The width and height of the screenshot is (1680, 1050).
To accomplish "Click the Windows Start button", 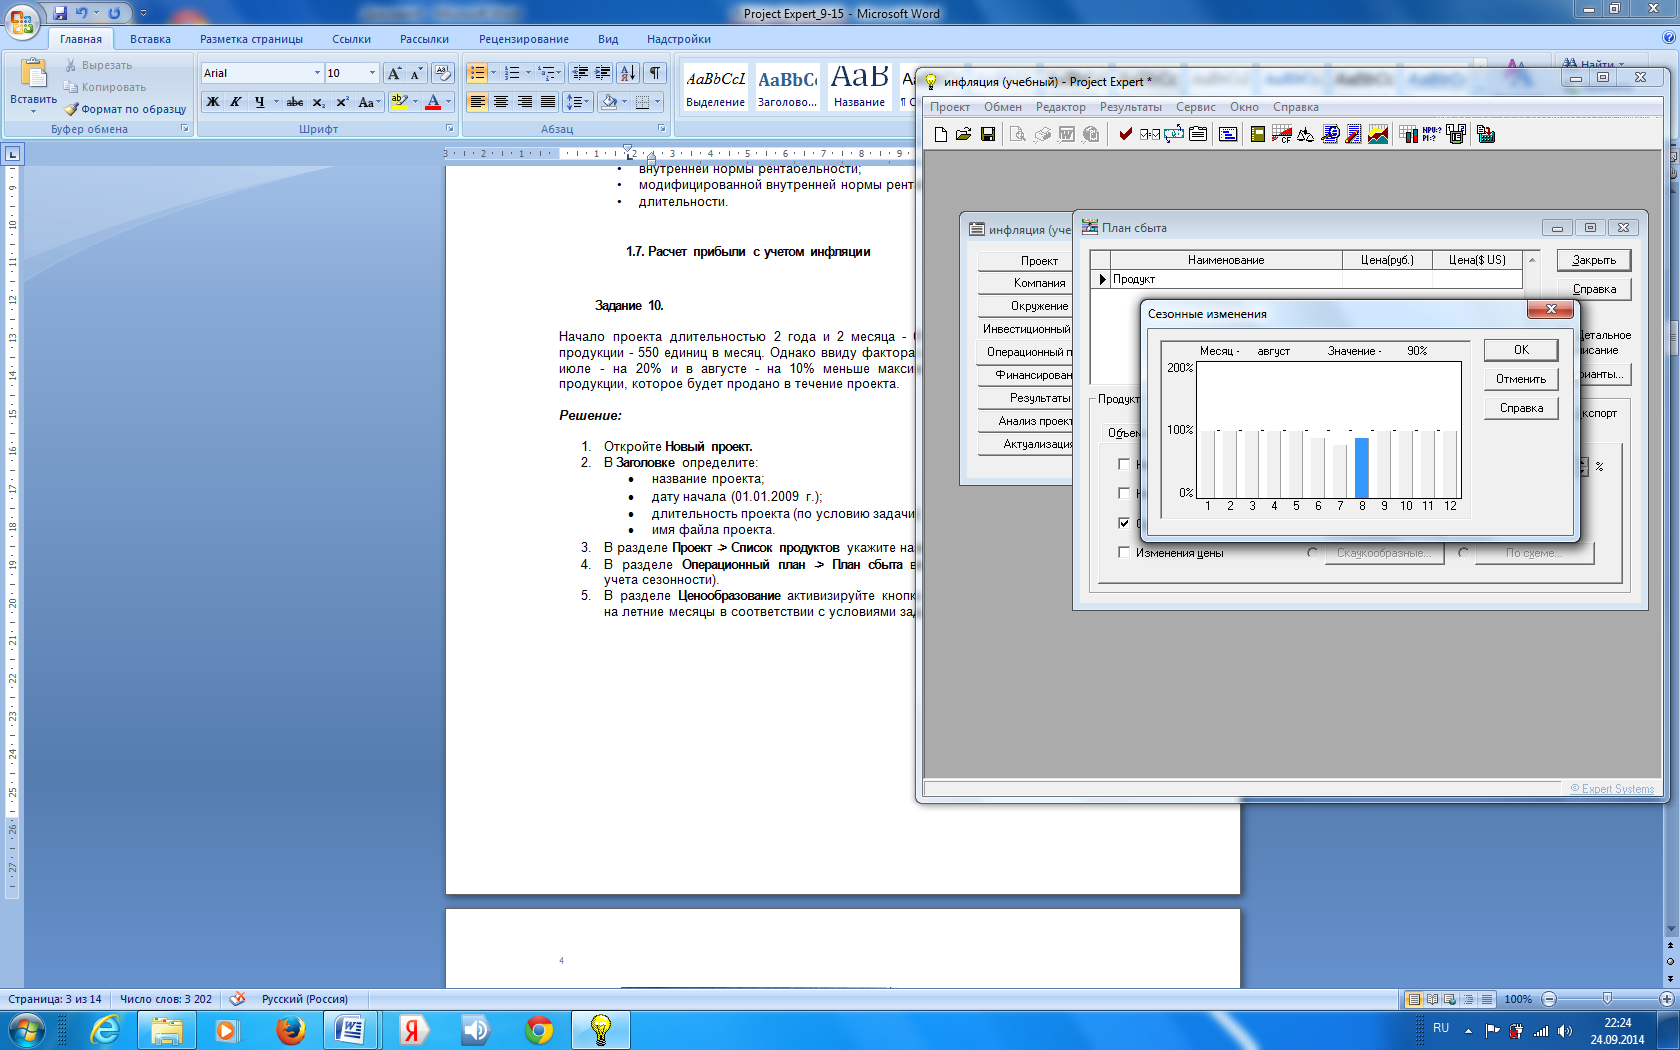I will tap(26, 1029).
